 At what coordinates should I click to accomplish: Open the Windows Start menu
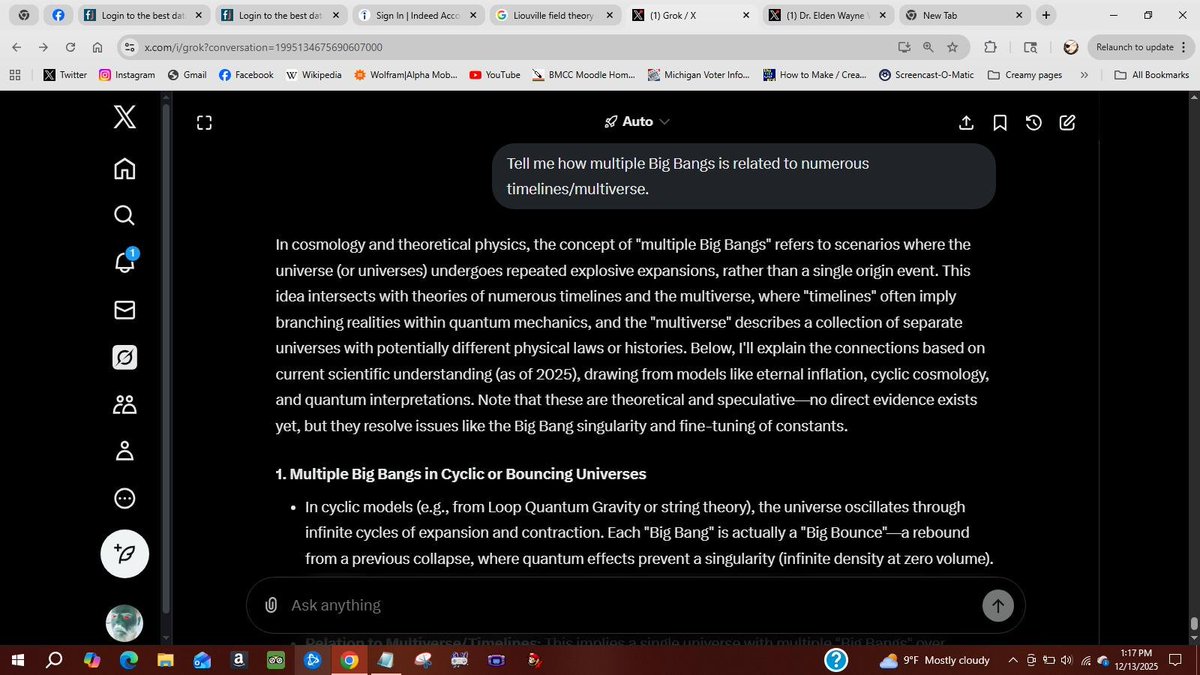pos(16,660)
